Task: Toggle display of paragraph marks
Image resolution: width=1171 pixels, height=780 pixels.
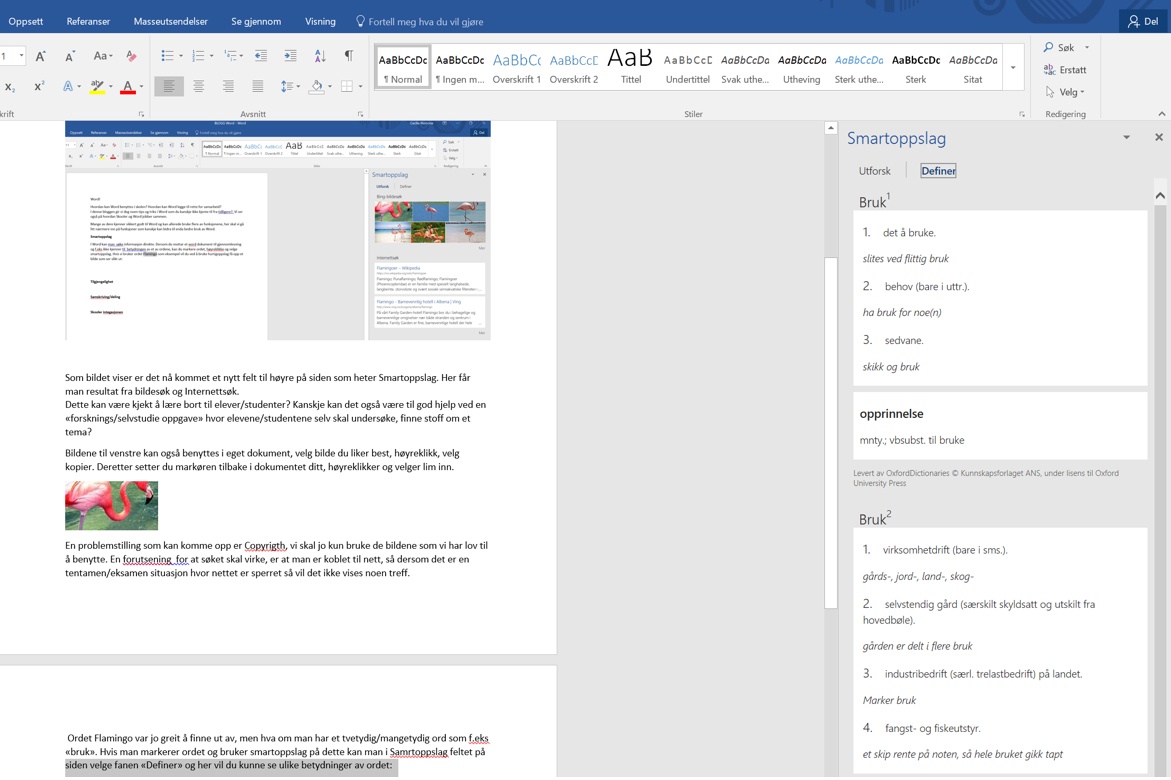Action: (347, 55)
